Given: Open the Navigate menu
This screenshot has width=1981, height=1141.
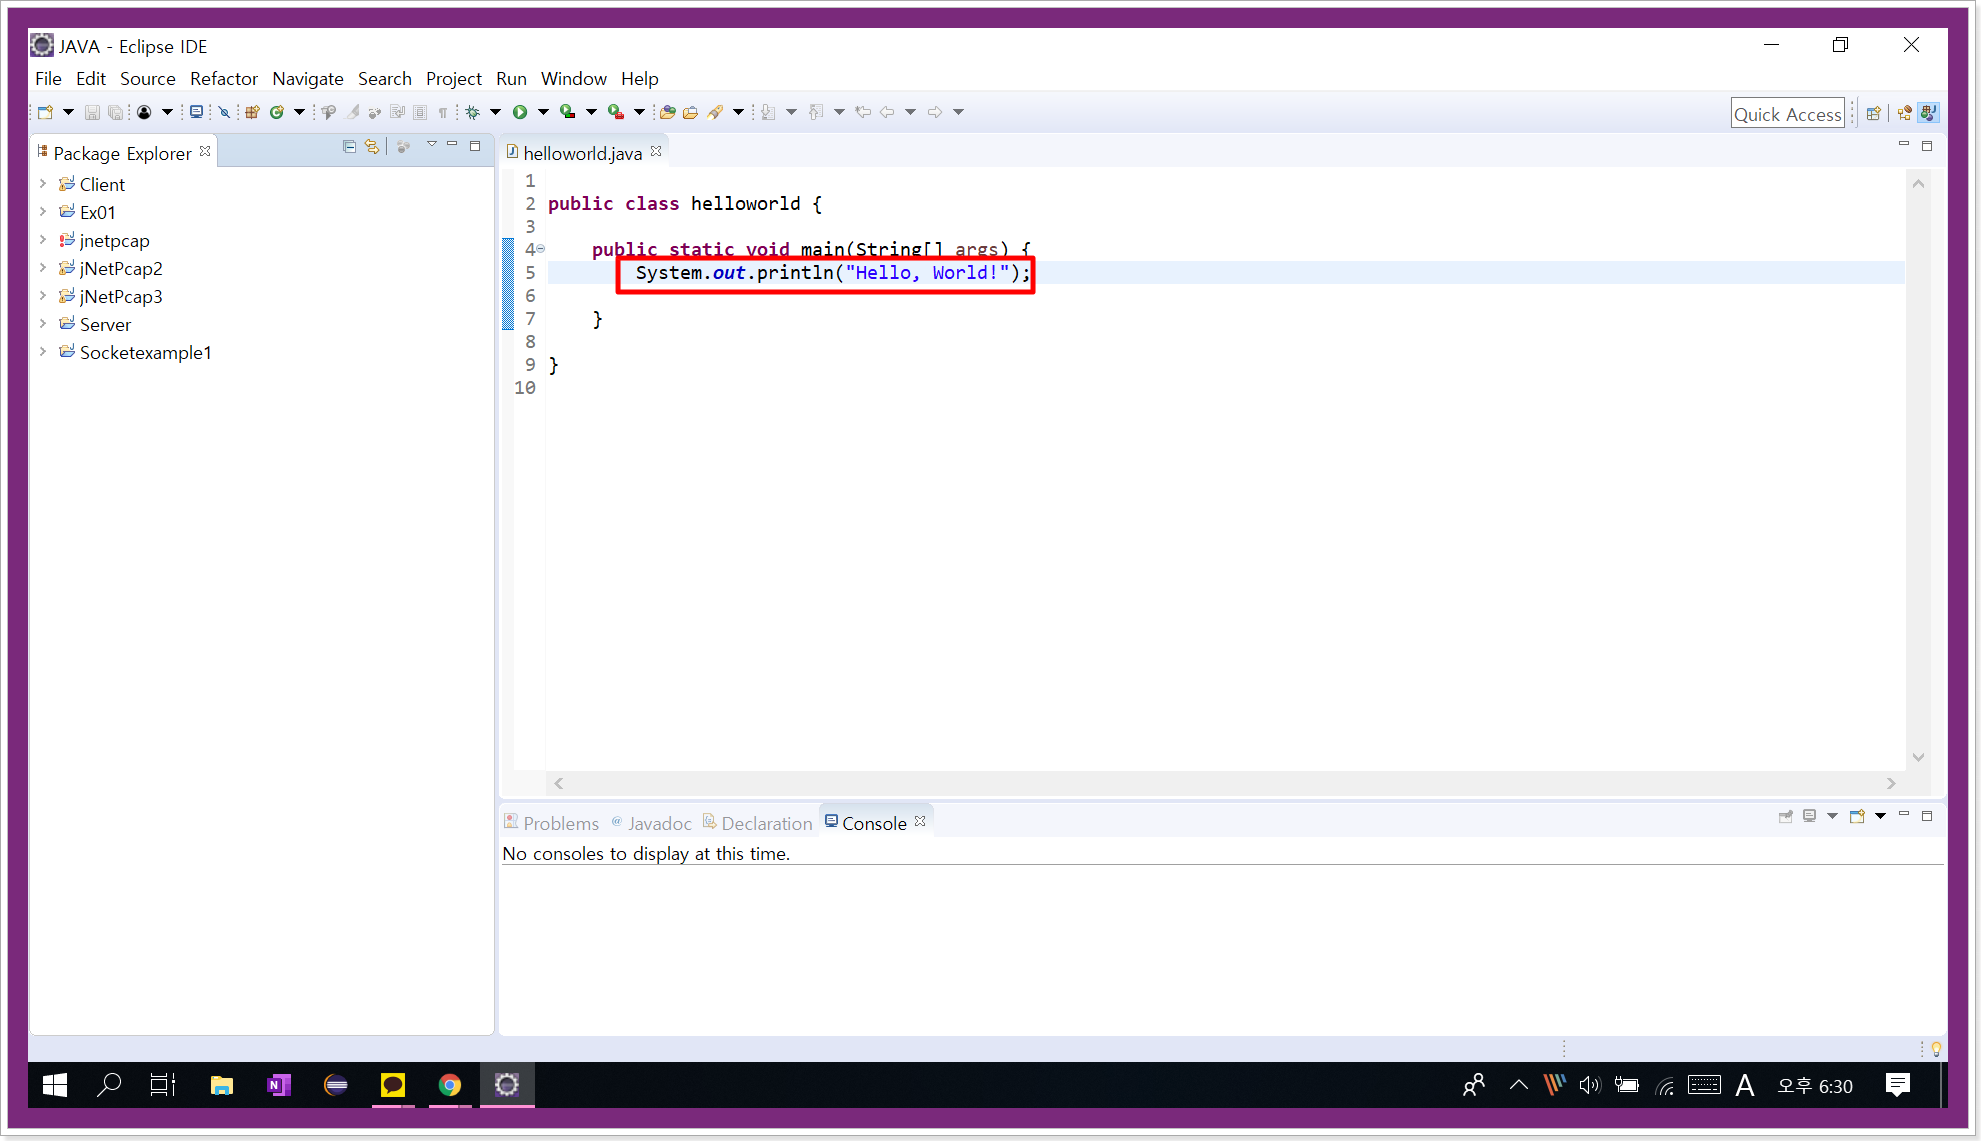Looking at the screenshot, I should 308,78.
